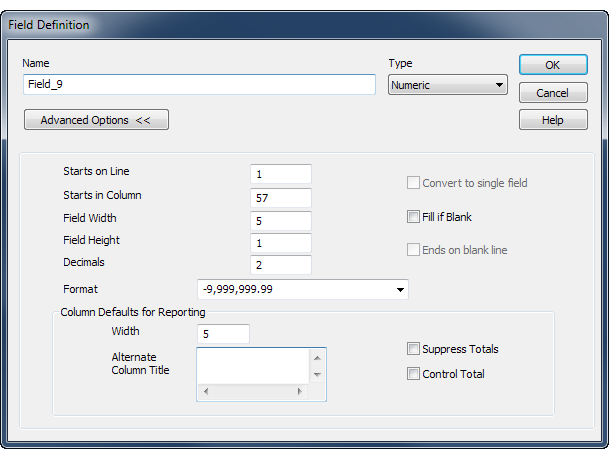Image resolution: width=609 pixels, height=449 pixels.
Task: Click the OK button
Action: coord(552,65)
